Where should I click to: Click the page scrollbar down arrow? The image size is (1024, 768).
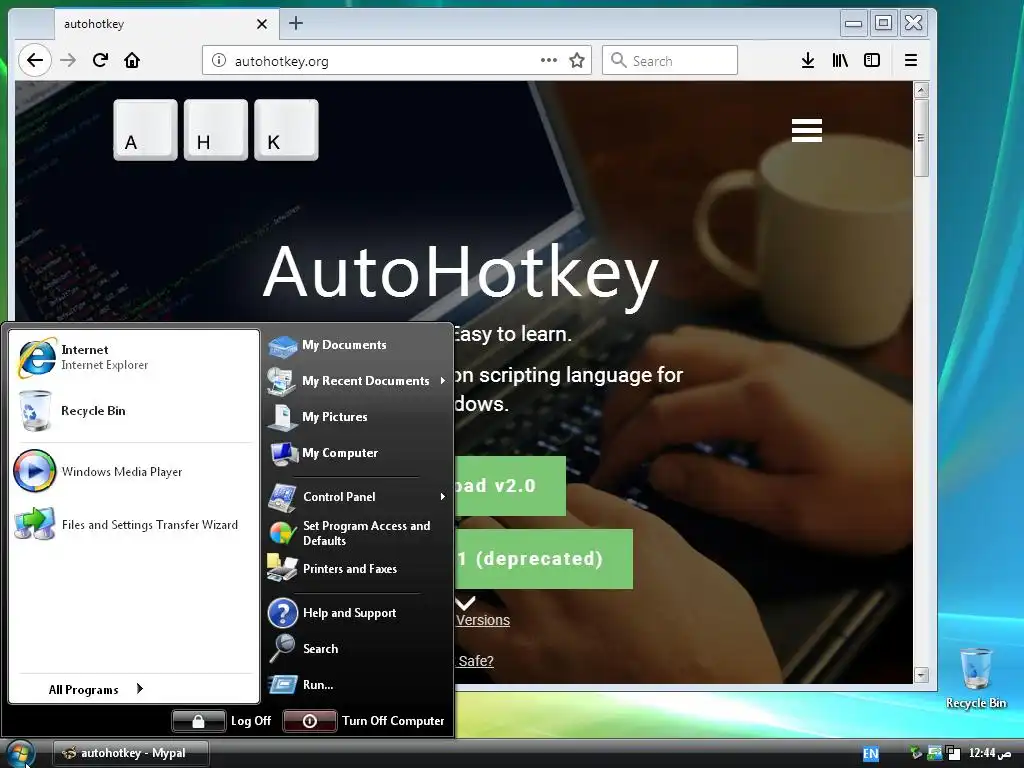921,675
